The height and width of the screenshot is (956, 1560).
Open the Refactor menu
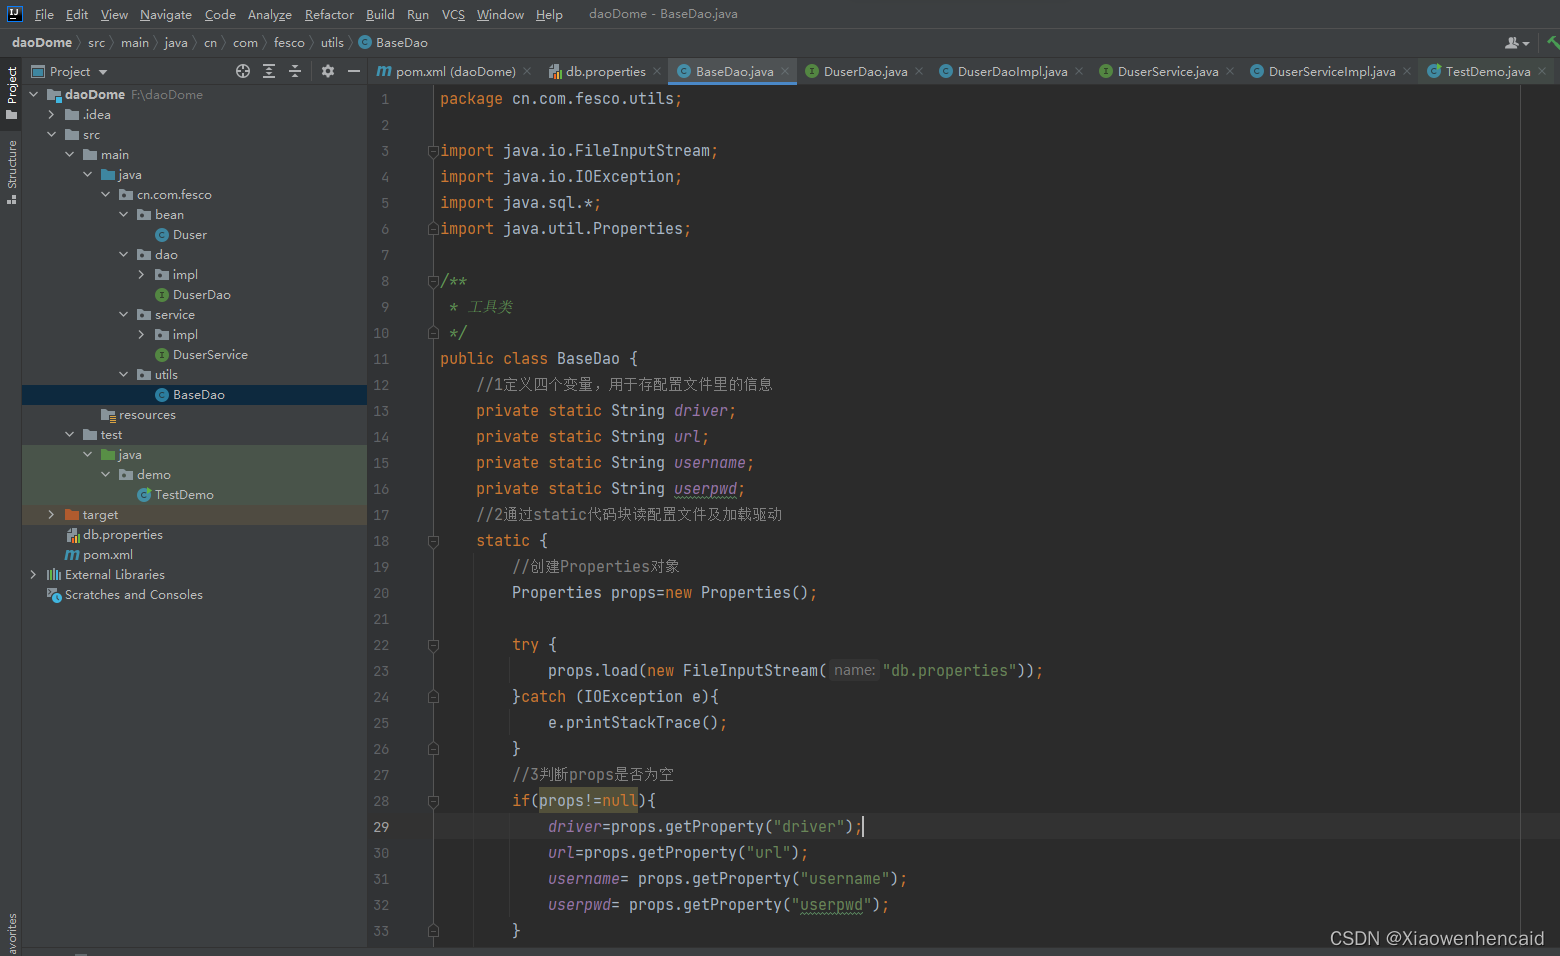tap(329, 14)
